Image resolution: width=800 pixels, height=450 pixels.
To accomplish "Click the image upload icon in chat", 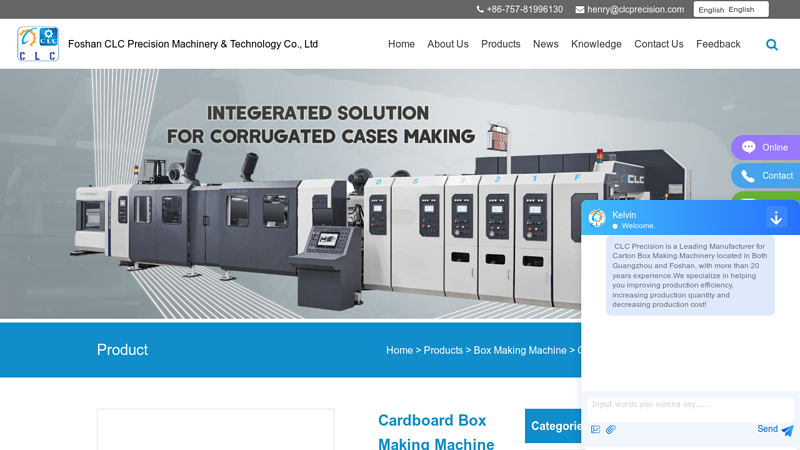I will click(x=595, y=430).
